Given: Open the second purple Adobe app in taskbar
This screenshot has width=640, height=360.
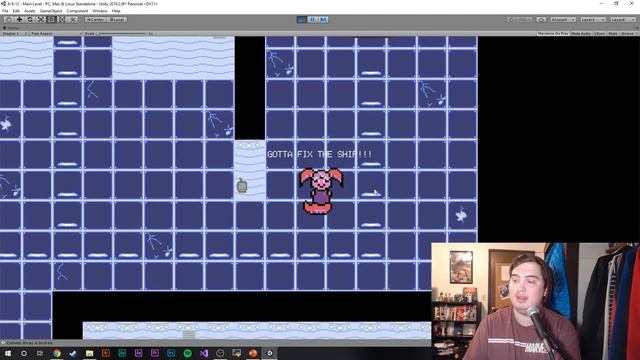Looking at the screenshot, I should pyautogui.click(x=155, y=353).
